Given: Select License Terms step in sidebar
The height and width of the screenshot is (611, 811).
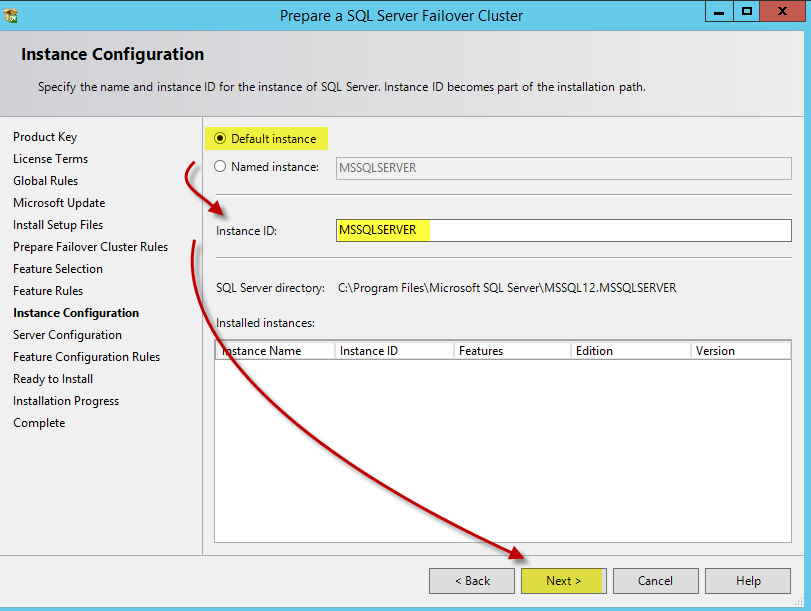Looking at the screenshot, I should click(51, 159).
